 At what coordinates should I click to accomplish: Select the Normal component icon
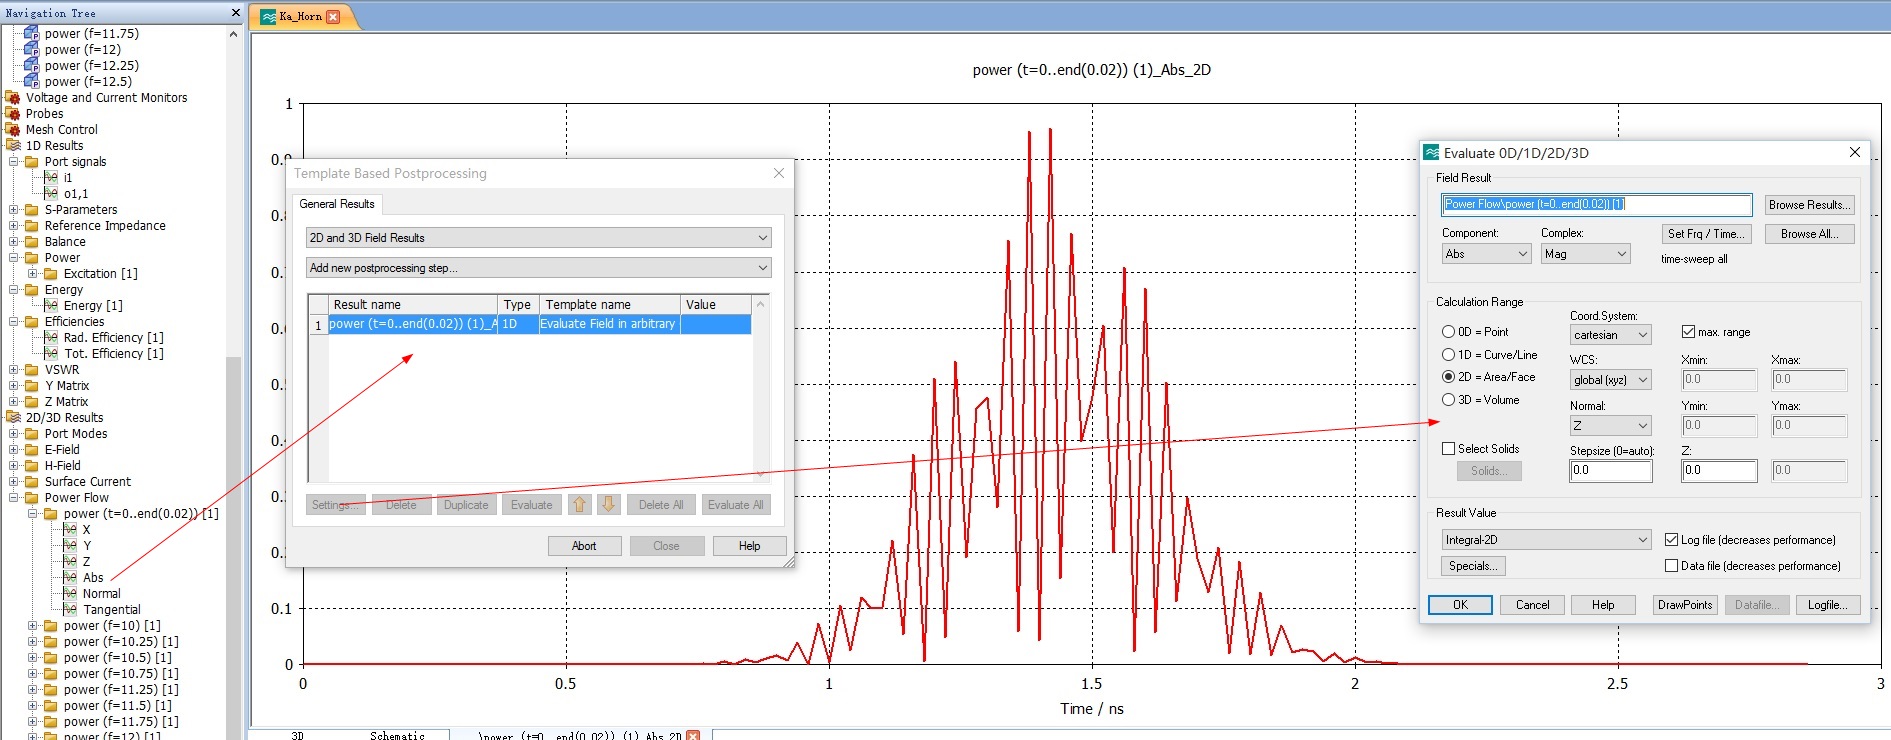pos(70,593)
